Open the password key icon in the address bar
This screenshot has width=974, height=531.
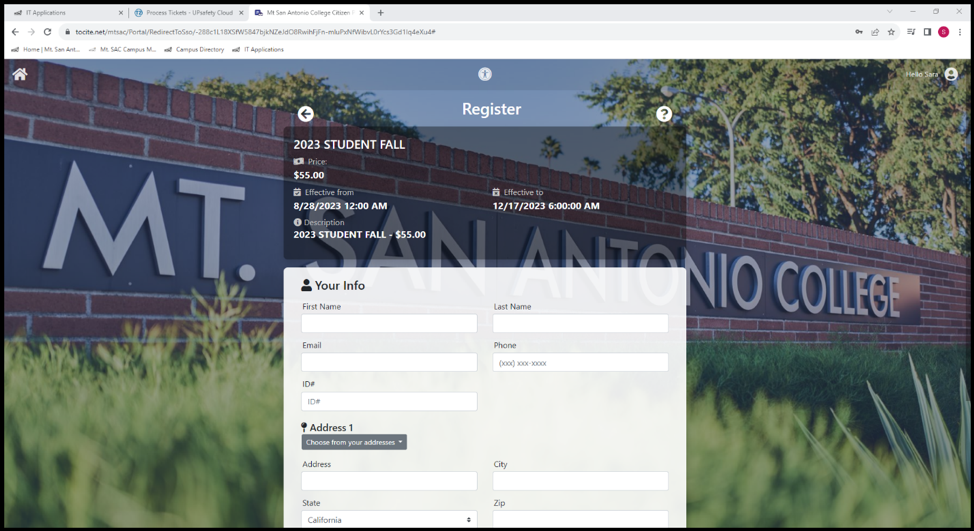pos(858,32)
